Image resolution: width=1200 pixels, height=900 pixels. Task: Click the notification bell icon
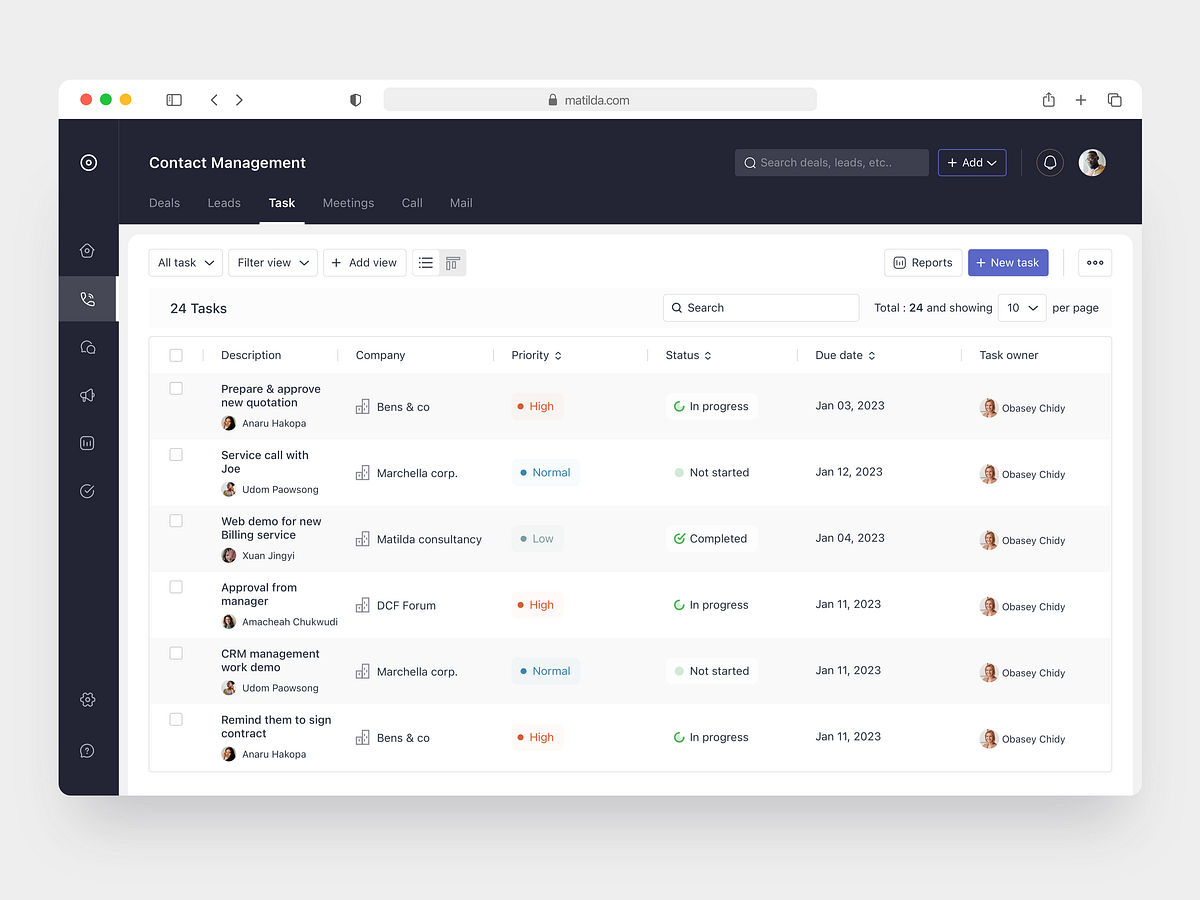[x=1049, y=162]
